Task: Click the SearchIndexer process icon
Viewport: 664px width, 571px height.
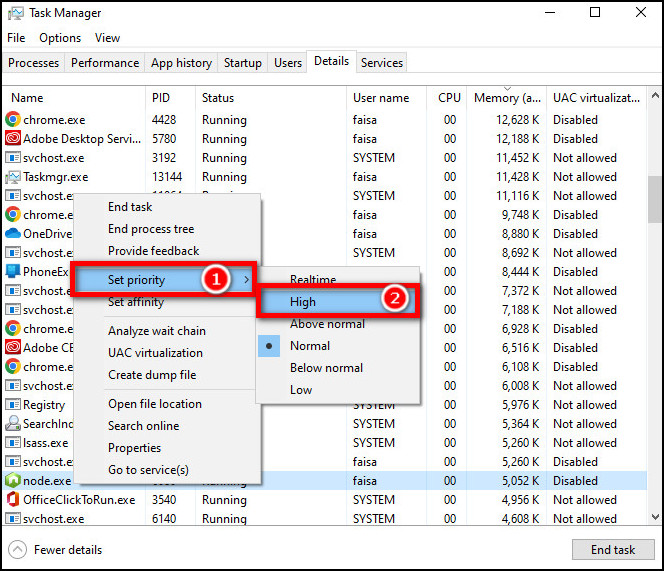Action: click(13, 423)
